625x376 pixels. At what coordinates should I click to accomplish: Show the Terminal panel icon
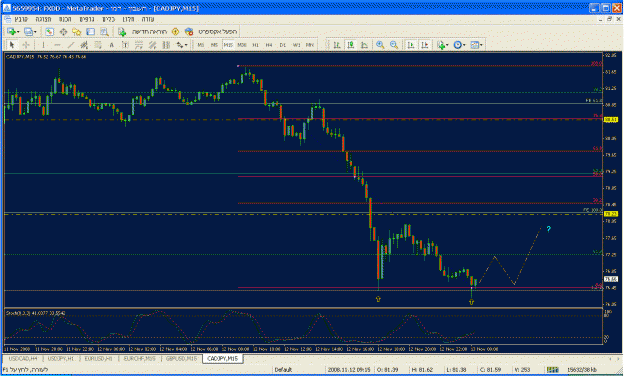90,31
